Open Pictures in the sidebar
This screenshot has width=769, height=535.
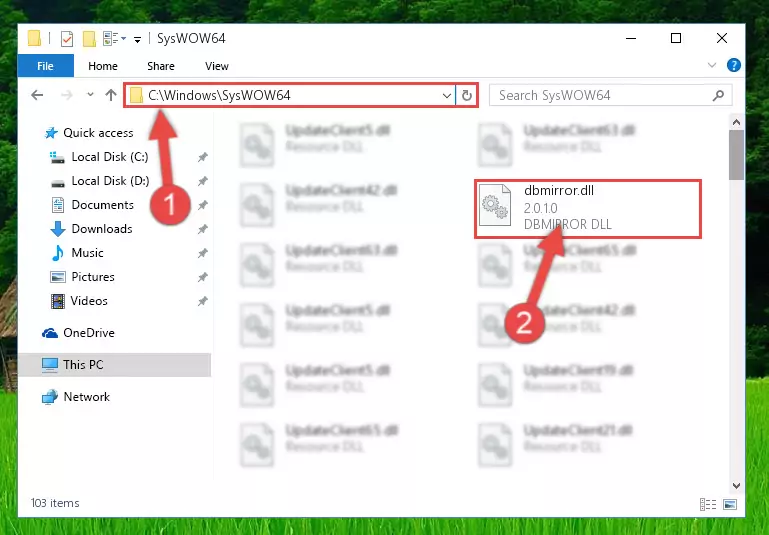93,277
